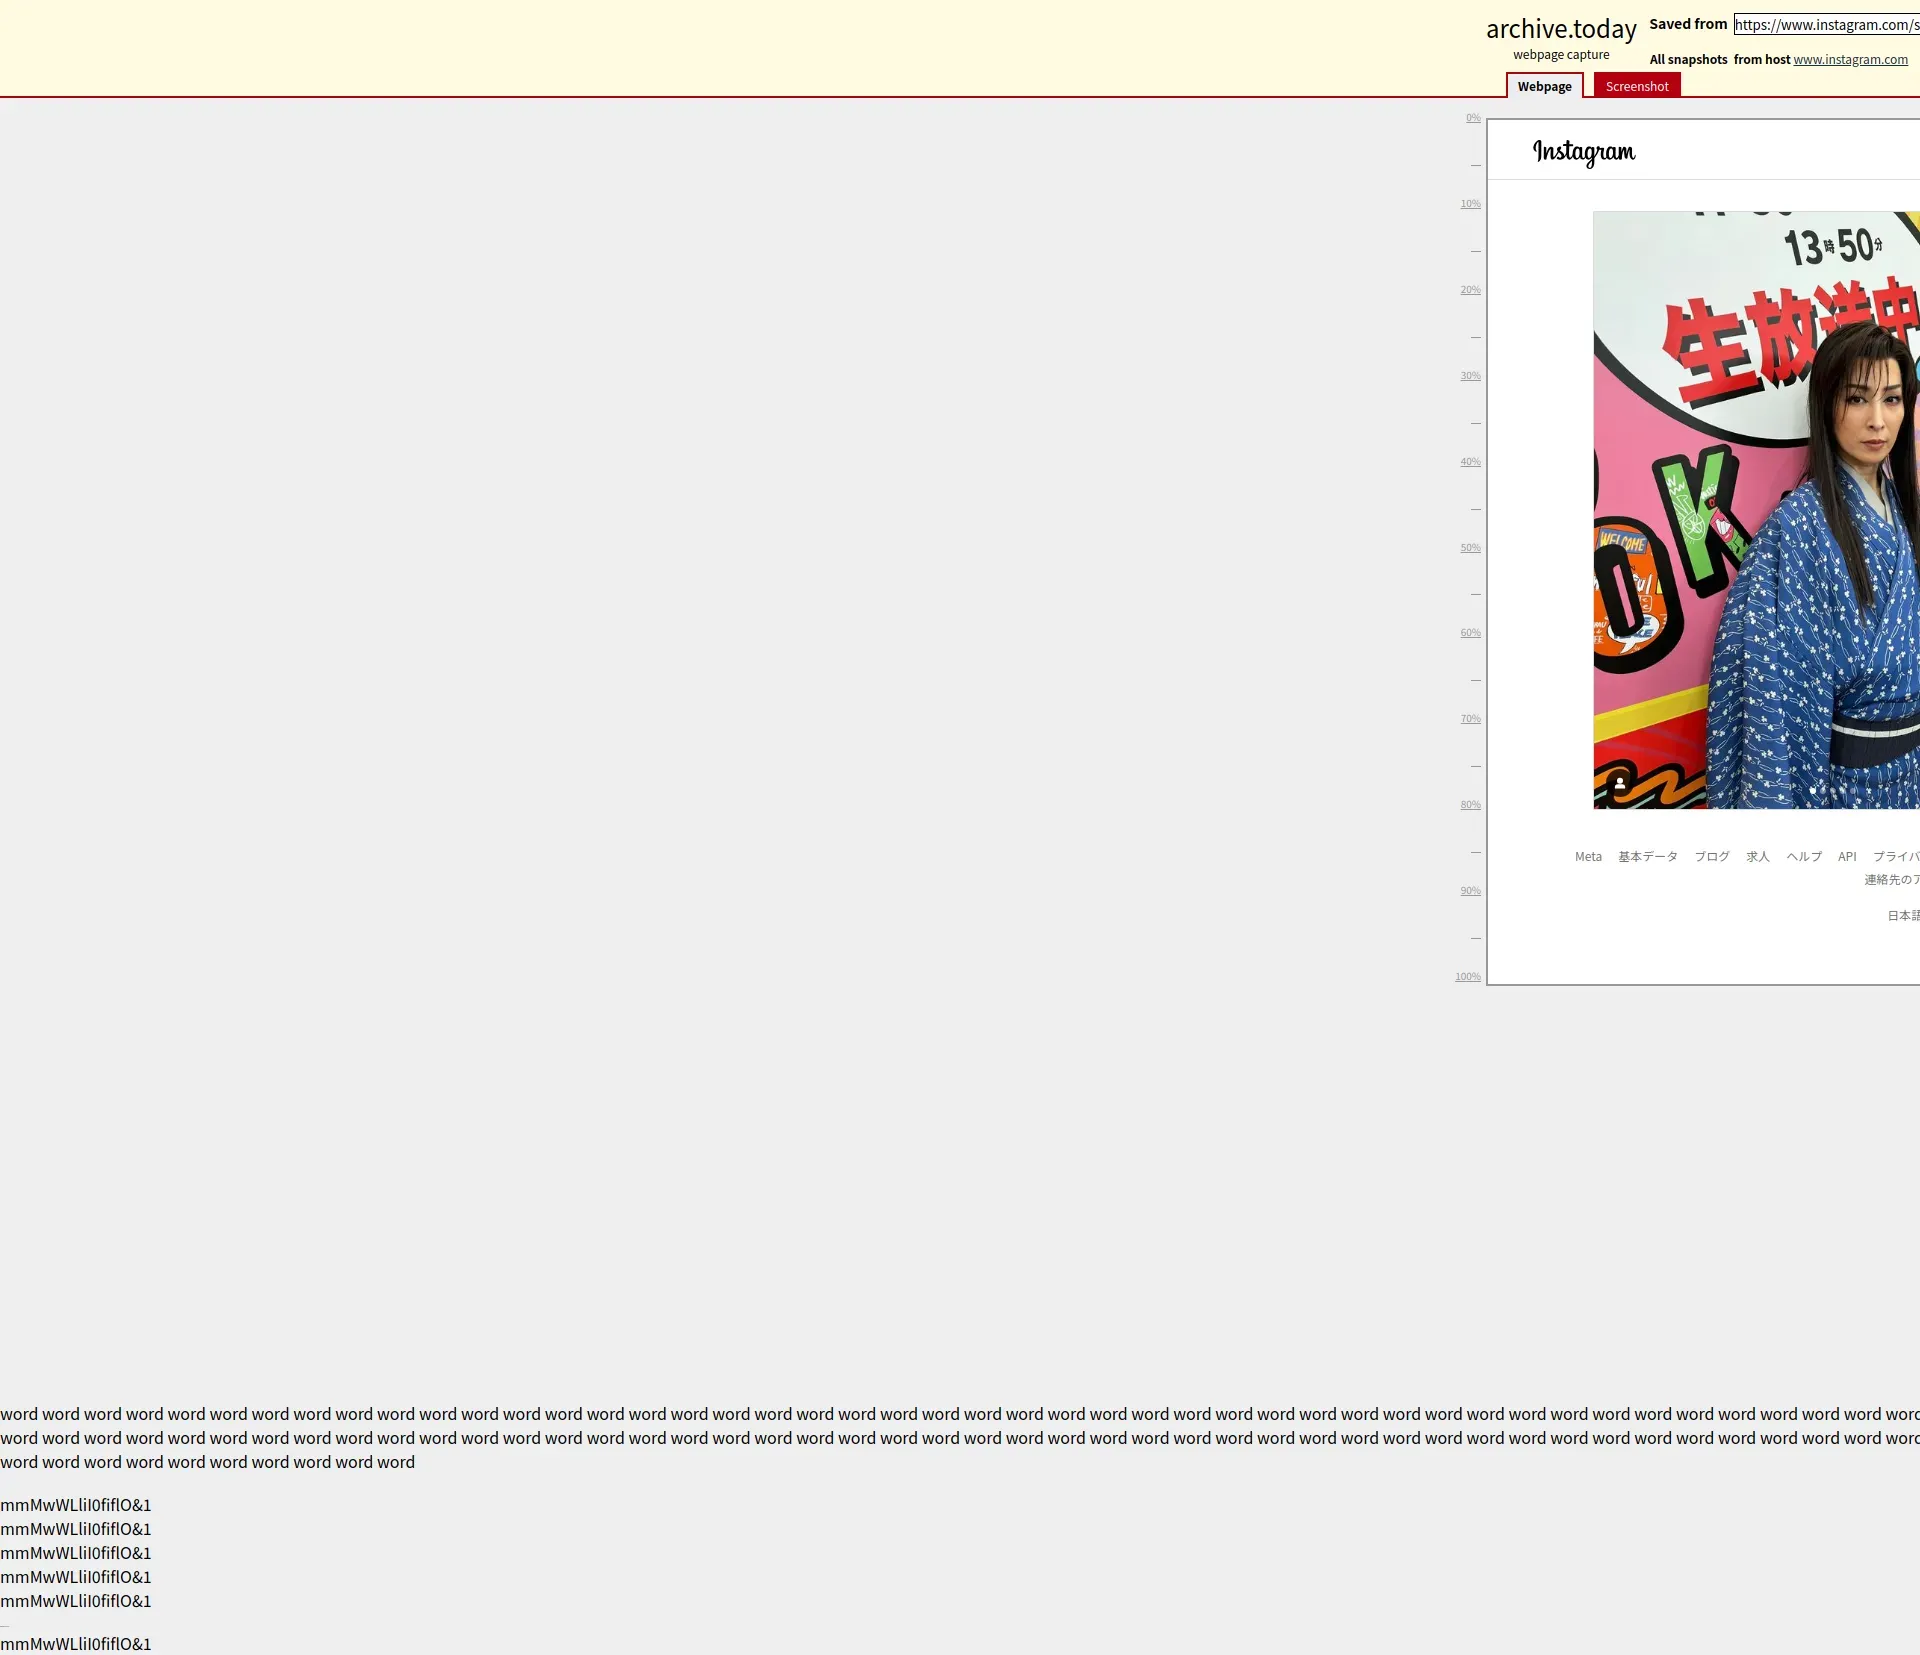
Task: Jump to 60% scroll marker
Action: pos(1470,633)
